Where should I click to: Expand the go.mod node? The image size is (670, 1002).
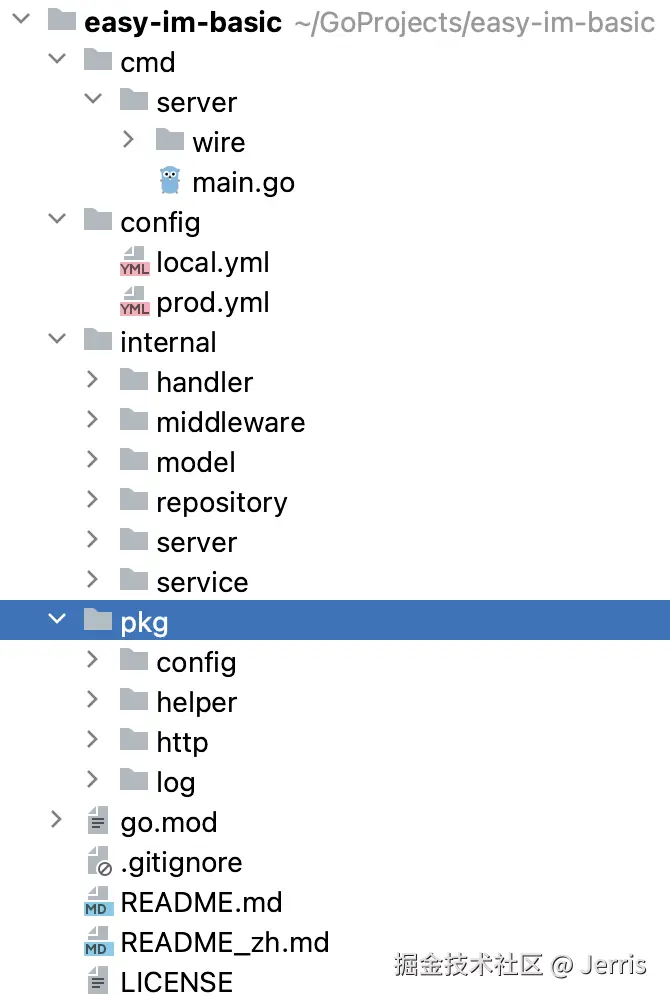click(x=57, y=821)
